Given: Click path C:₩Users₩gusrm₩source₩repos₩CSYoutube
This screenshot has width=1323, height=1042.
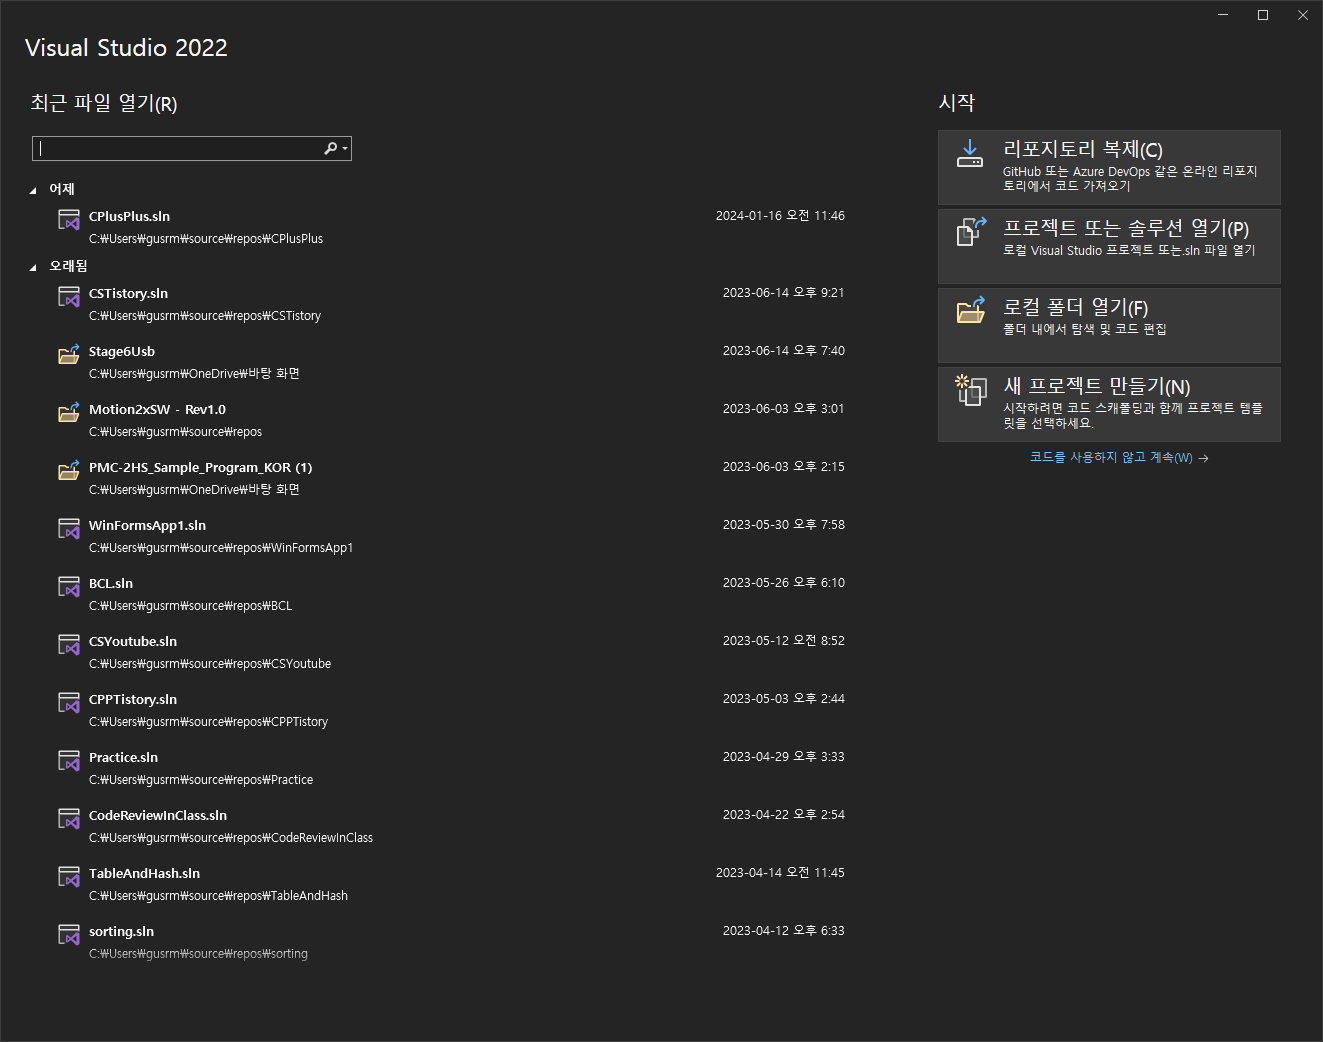Looking at the screenshot, I should point(210,664).
